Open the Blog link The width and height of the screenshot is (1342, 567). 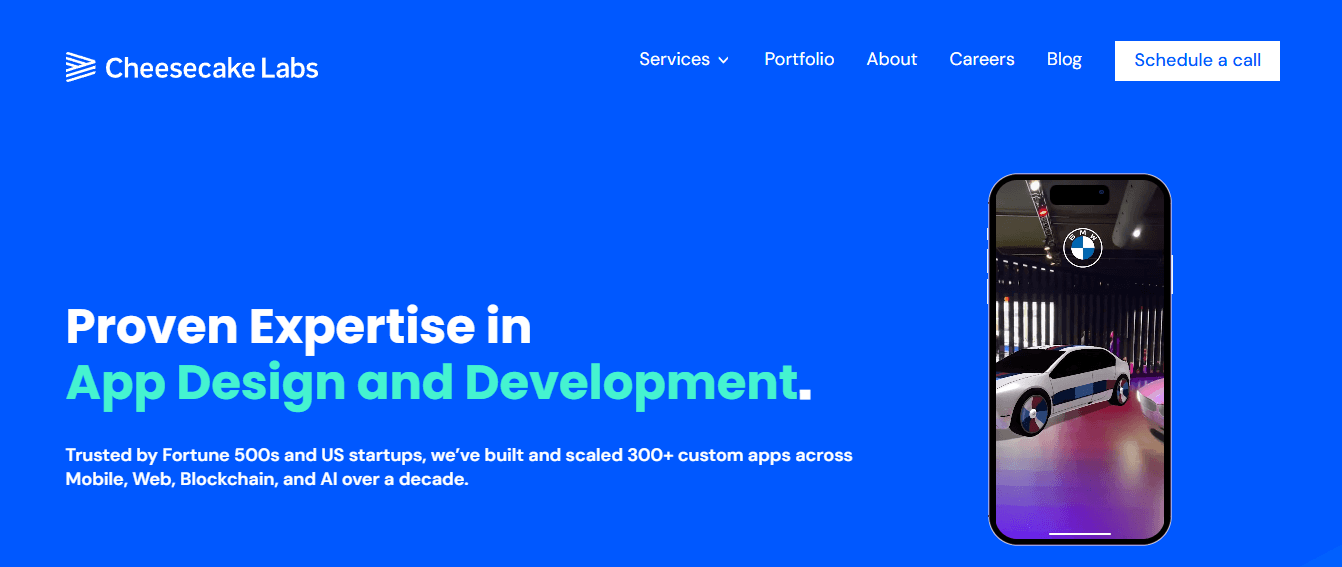coord(1064,59)
